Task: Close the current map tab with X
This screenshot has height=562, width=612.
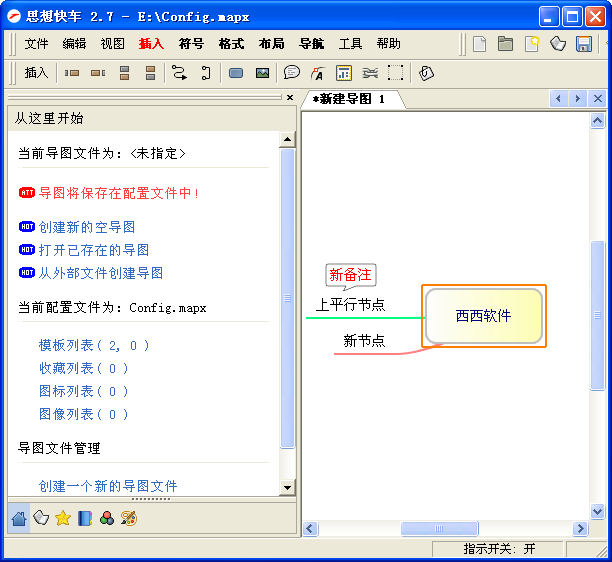Action: (598, 98)
